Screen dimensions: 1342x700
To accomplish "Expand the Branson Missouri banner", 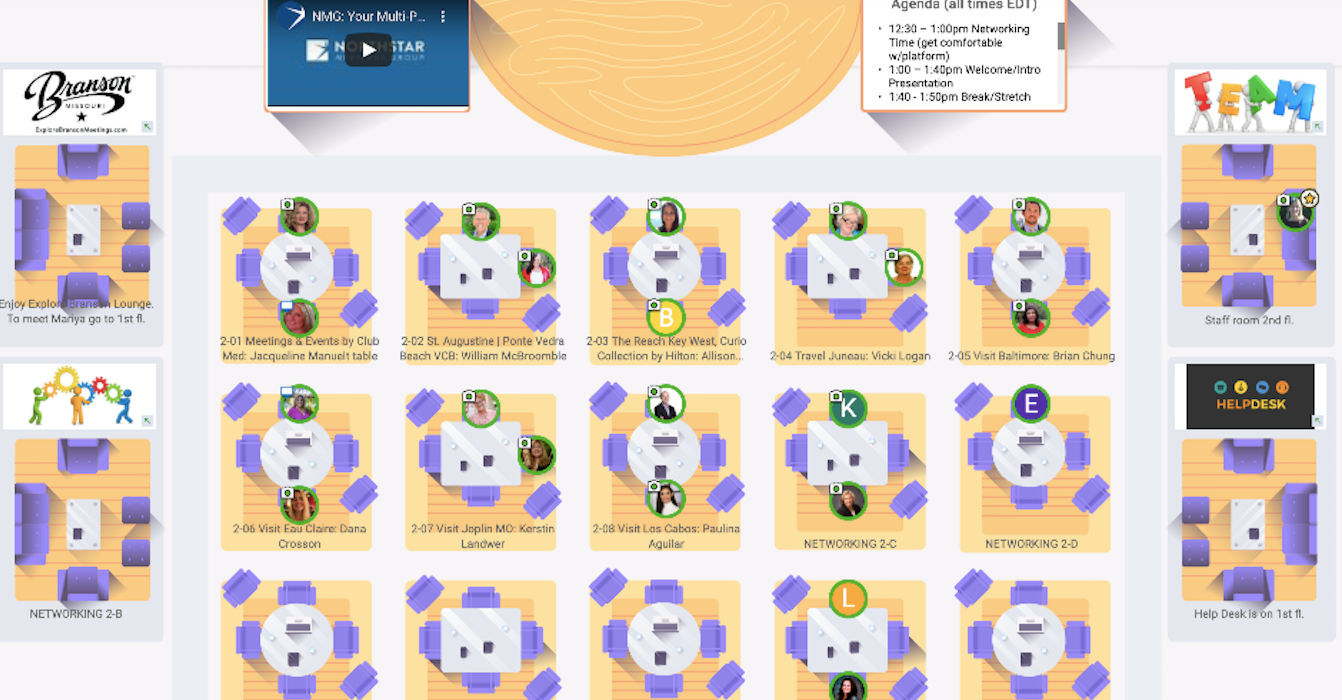I will [147, 127].
